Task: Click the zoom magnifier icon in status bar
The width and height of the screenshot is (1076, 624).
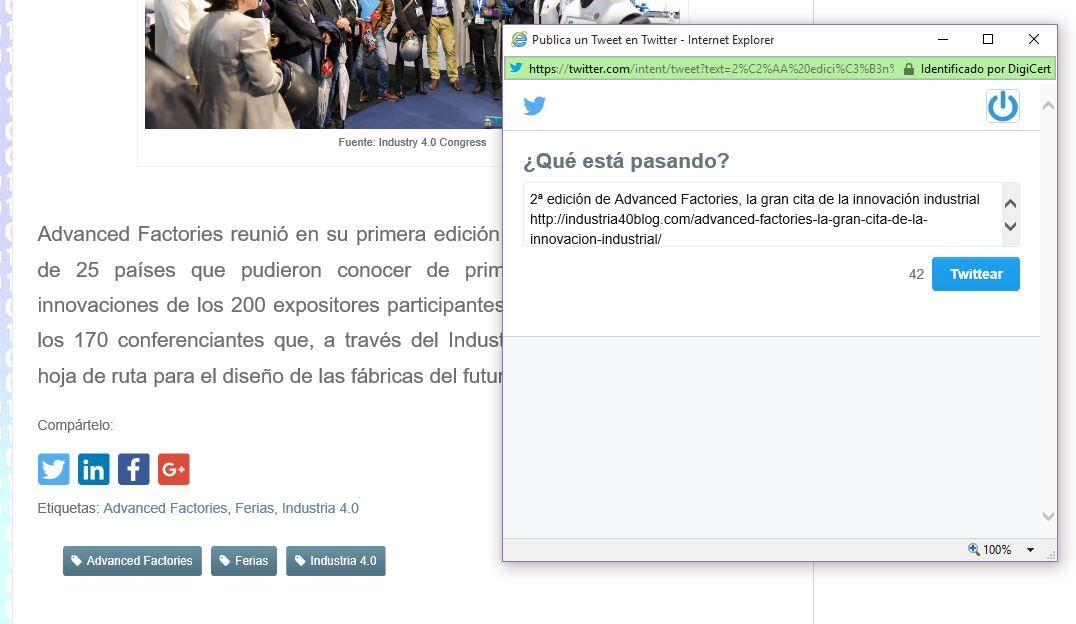Action: (973, 549)
